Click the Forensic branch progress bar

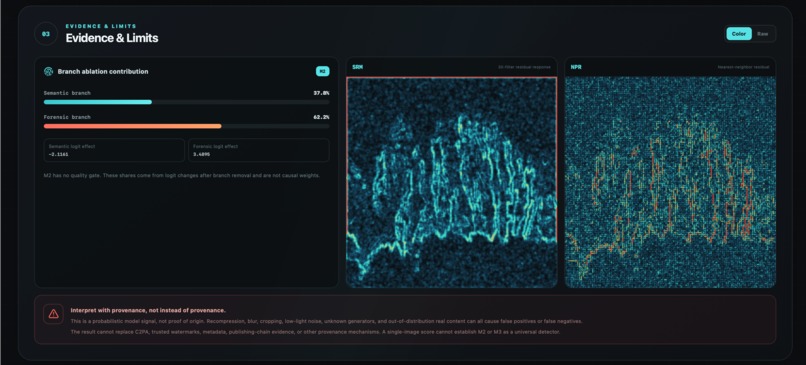187,126
